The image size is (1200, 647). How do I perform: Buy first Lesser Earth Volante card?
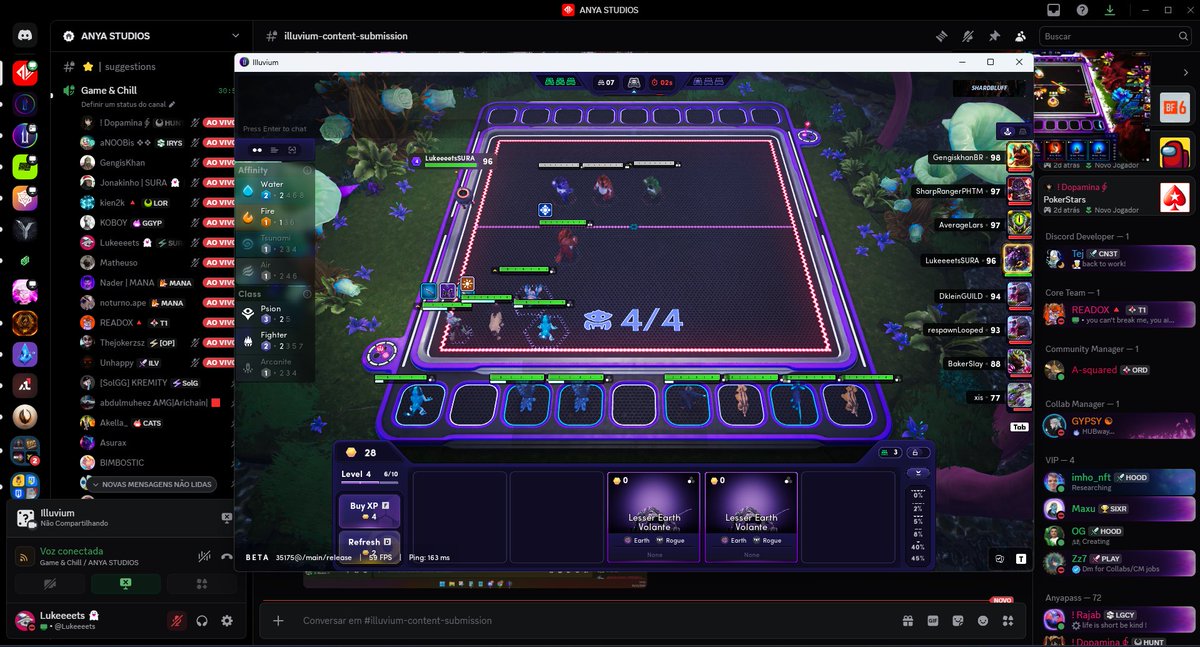click(x=654, y=516)
